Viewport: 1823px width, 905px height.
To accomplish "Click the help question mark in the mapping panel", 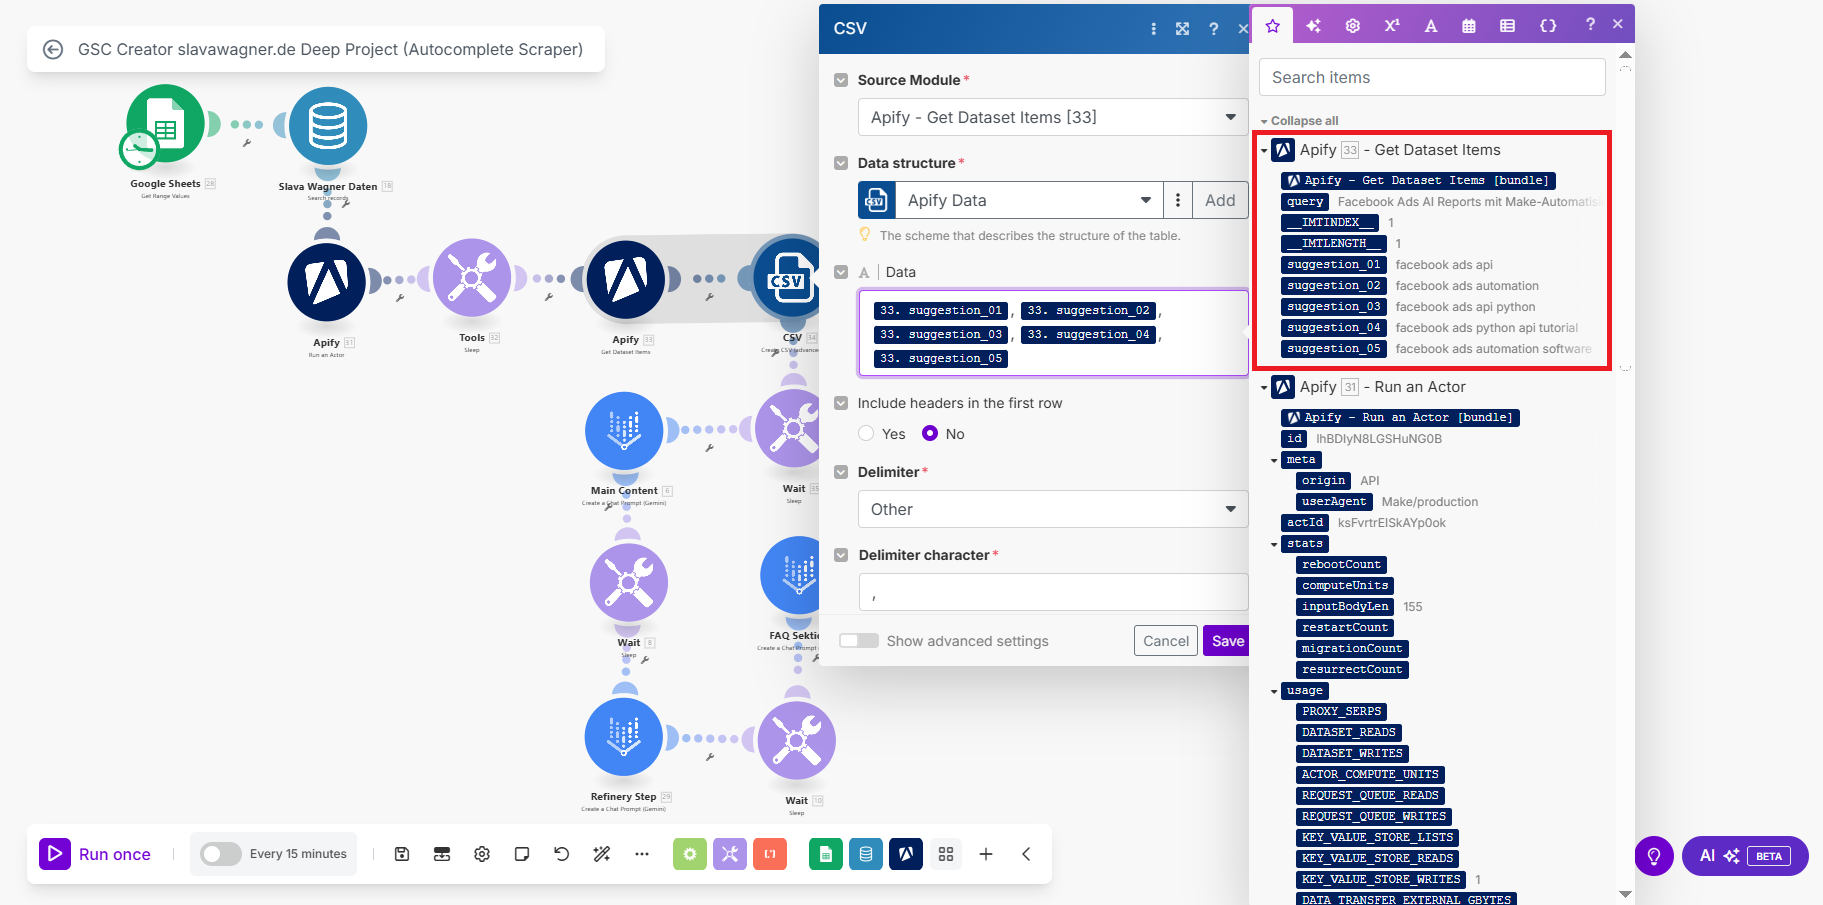I will tap(1591, 24).
